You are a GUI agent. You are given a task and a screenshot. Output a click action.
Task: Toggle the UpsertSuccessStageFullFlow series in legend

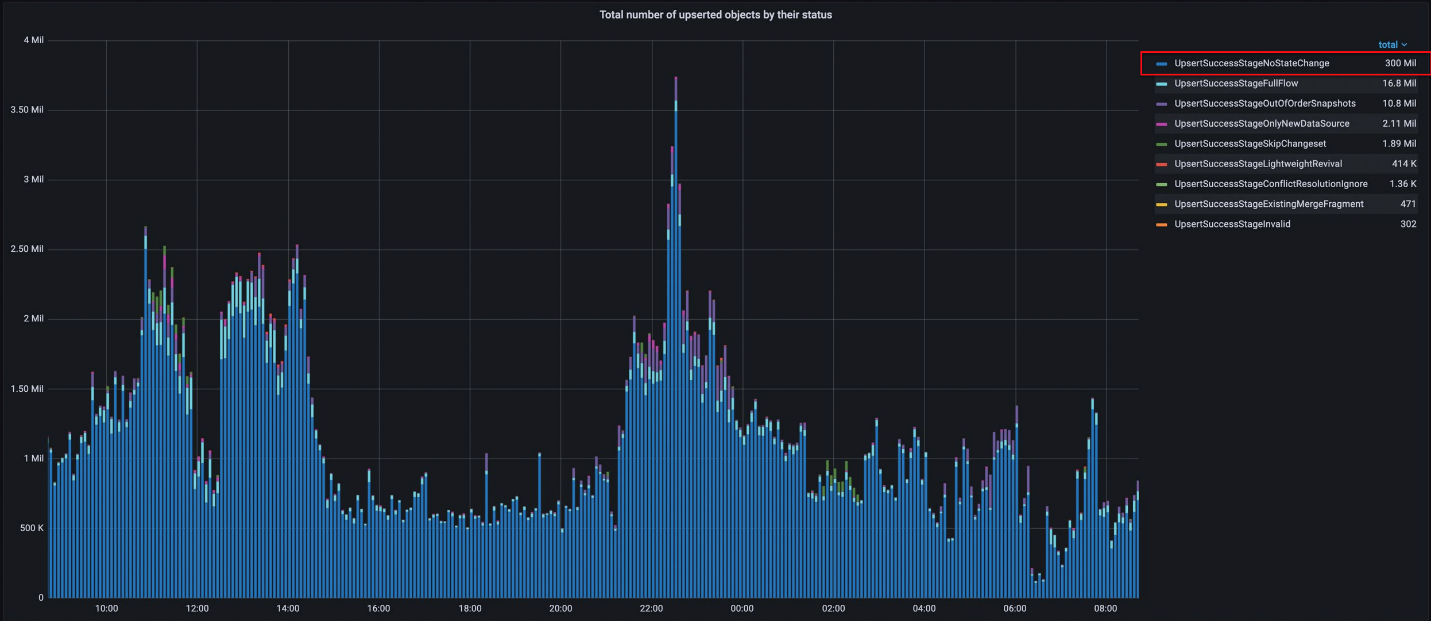[x=1236, y=83]
